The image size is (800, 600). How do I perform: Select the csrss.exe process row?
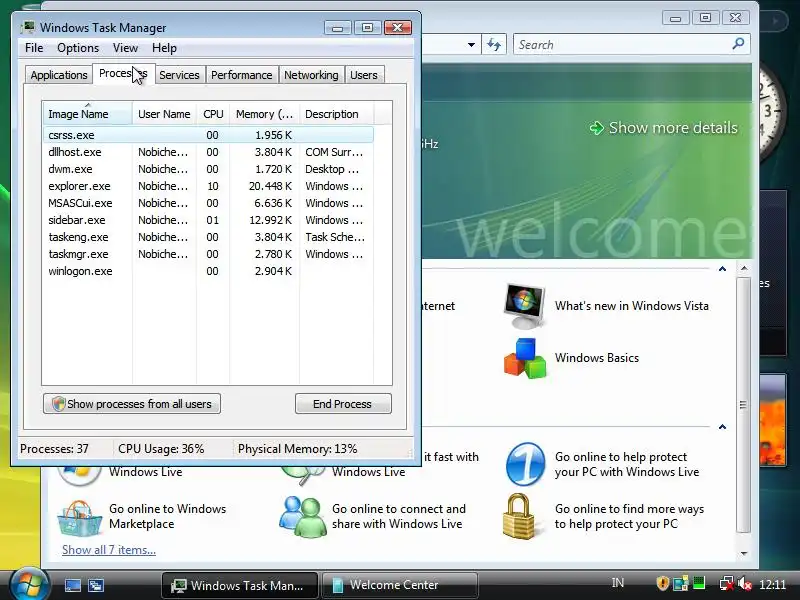tap(208, 135)
